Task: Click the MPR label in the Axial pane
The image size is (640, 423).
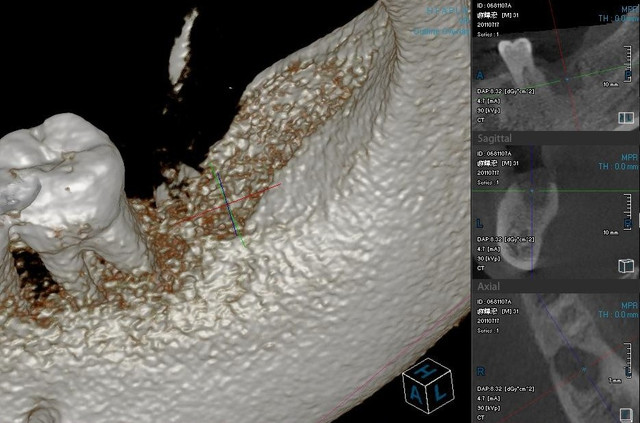Action: (x=629, y=306)
